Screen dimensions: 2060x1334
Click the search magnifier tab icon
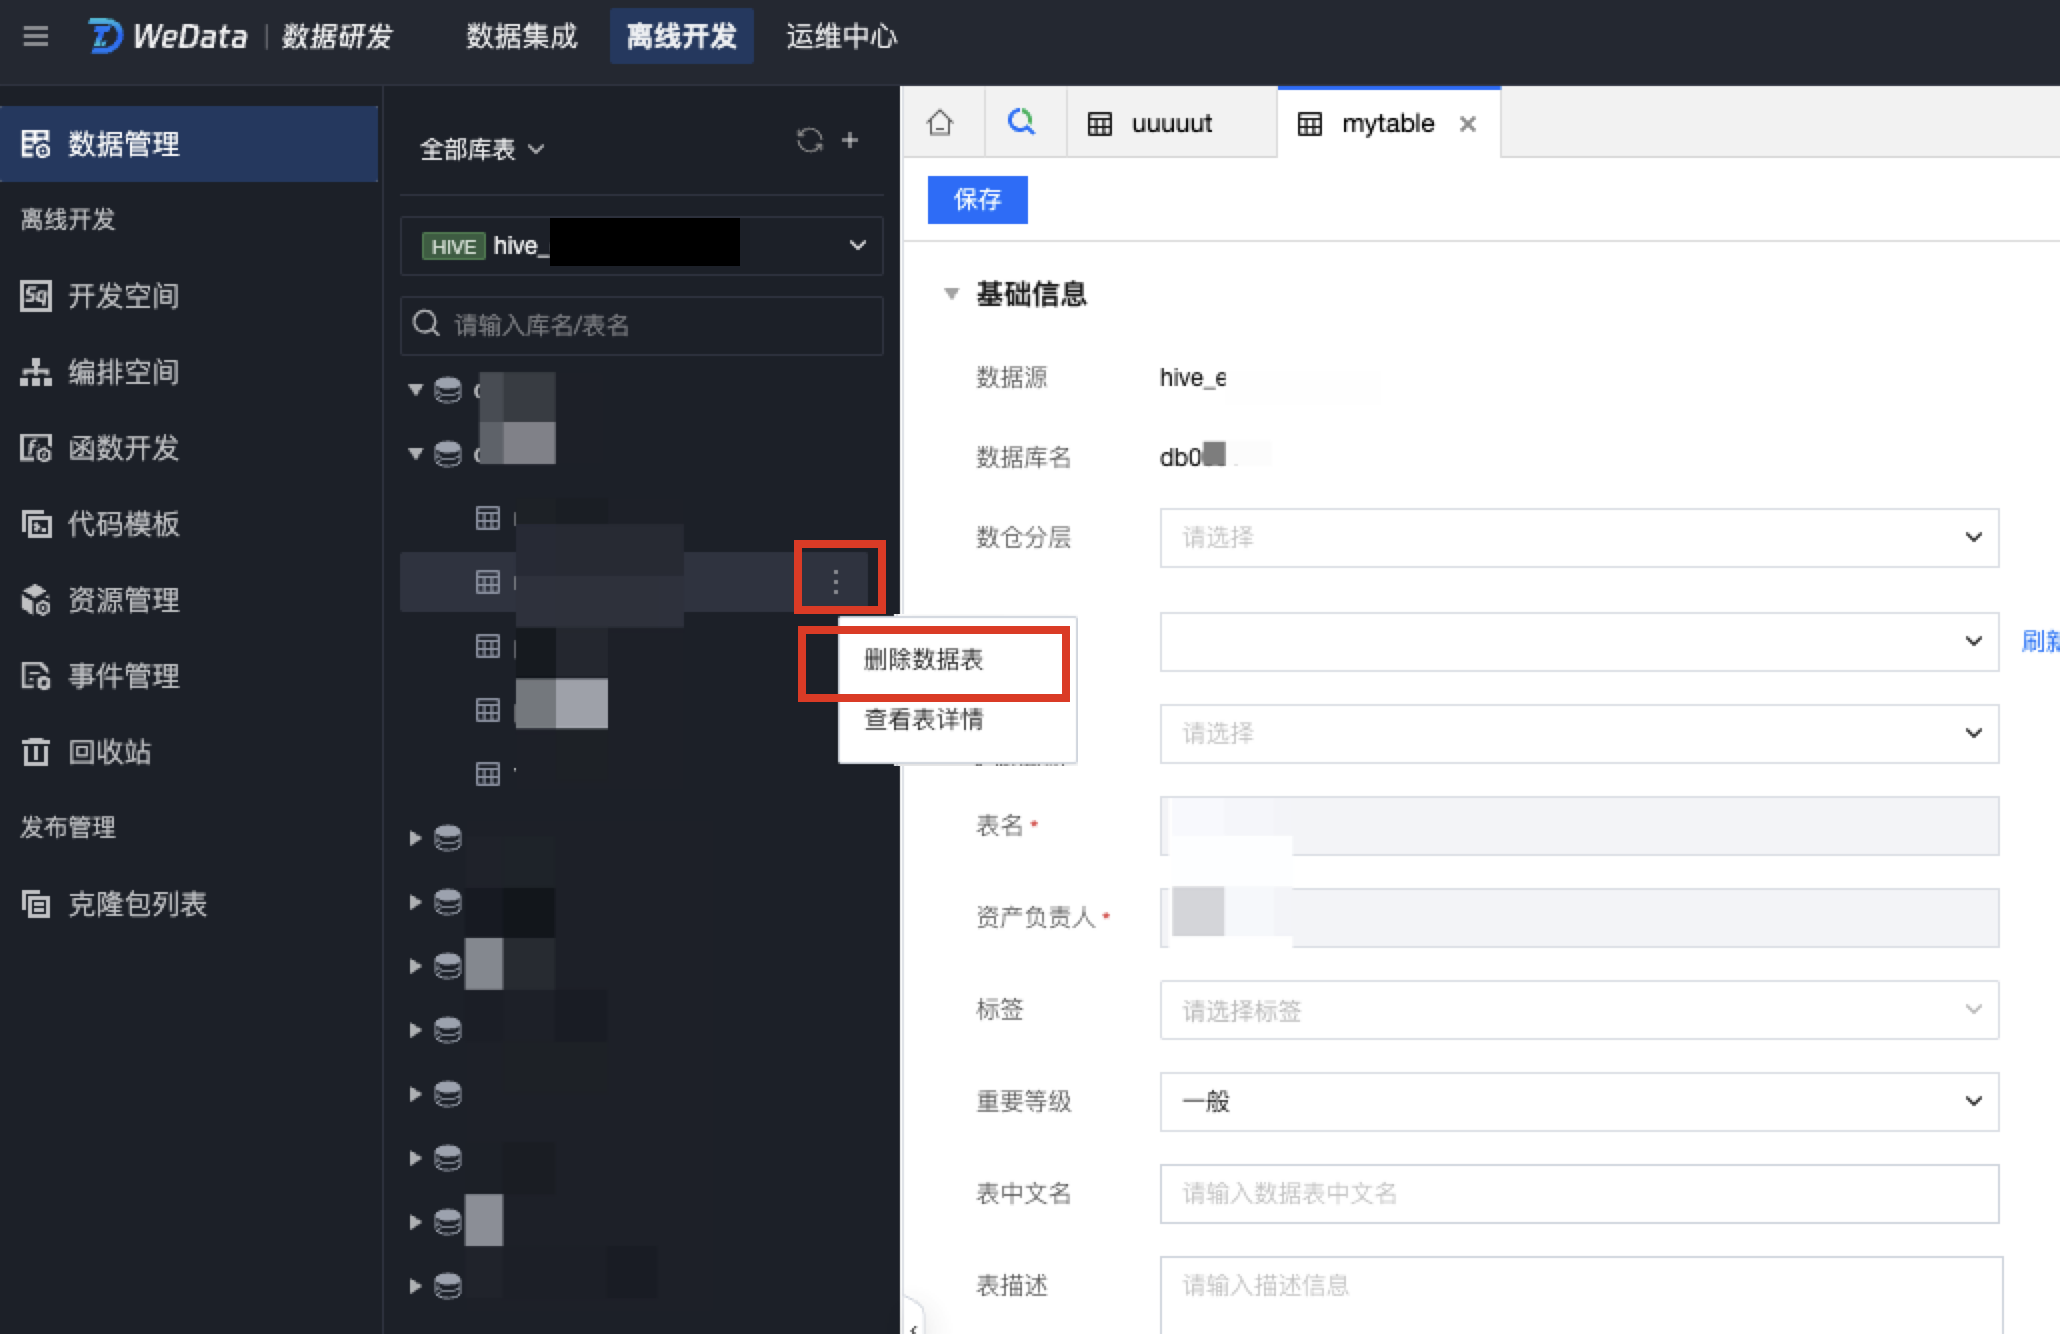click(1021, 122)
